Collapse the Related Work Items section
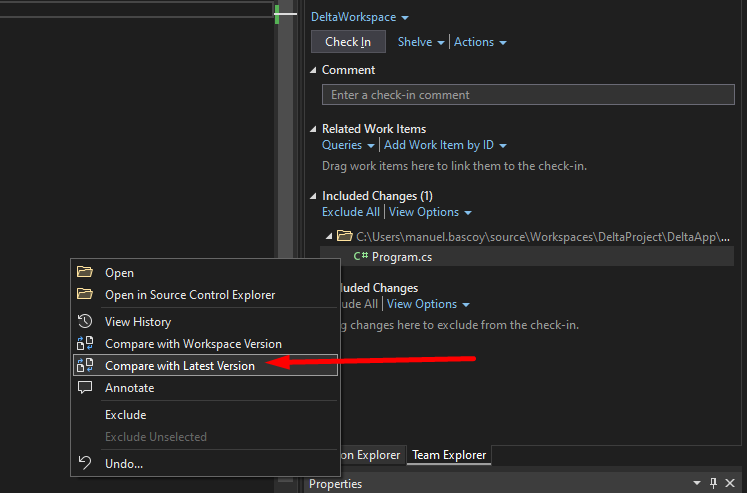The height and width of the screenshot is (493, 747). pos(313,129)
